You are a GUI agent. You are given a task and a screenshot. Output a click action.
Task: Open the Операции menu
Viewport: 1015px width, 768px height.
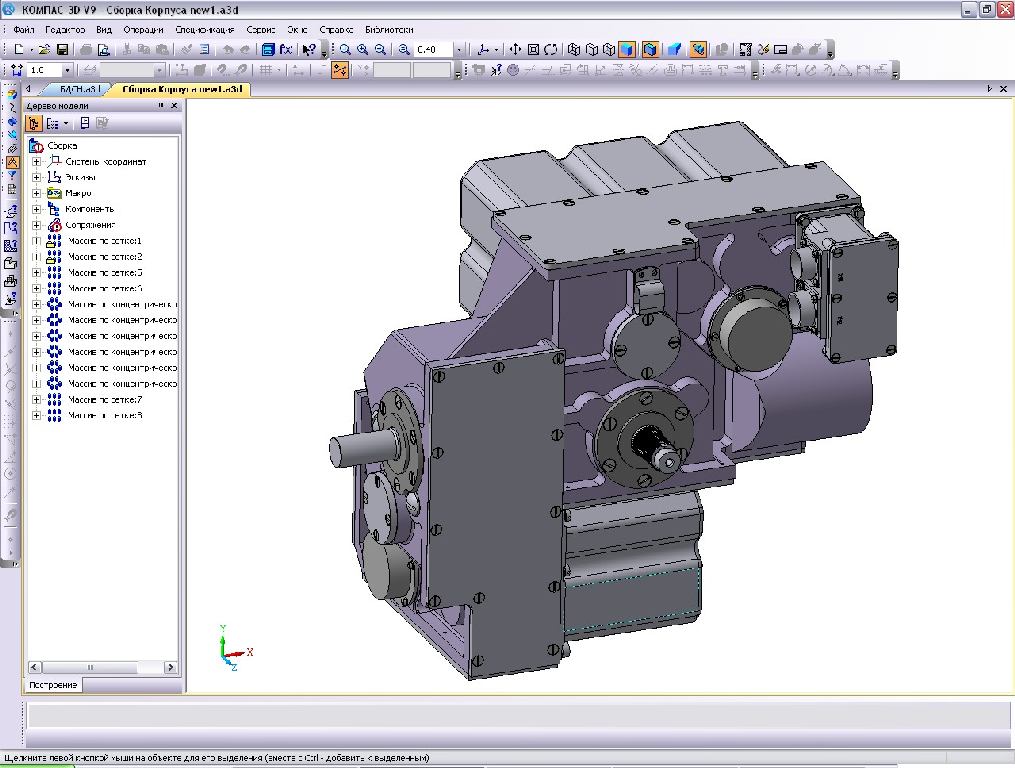(143, 30)
